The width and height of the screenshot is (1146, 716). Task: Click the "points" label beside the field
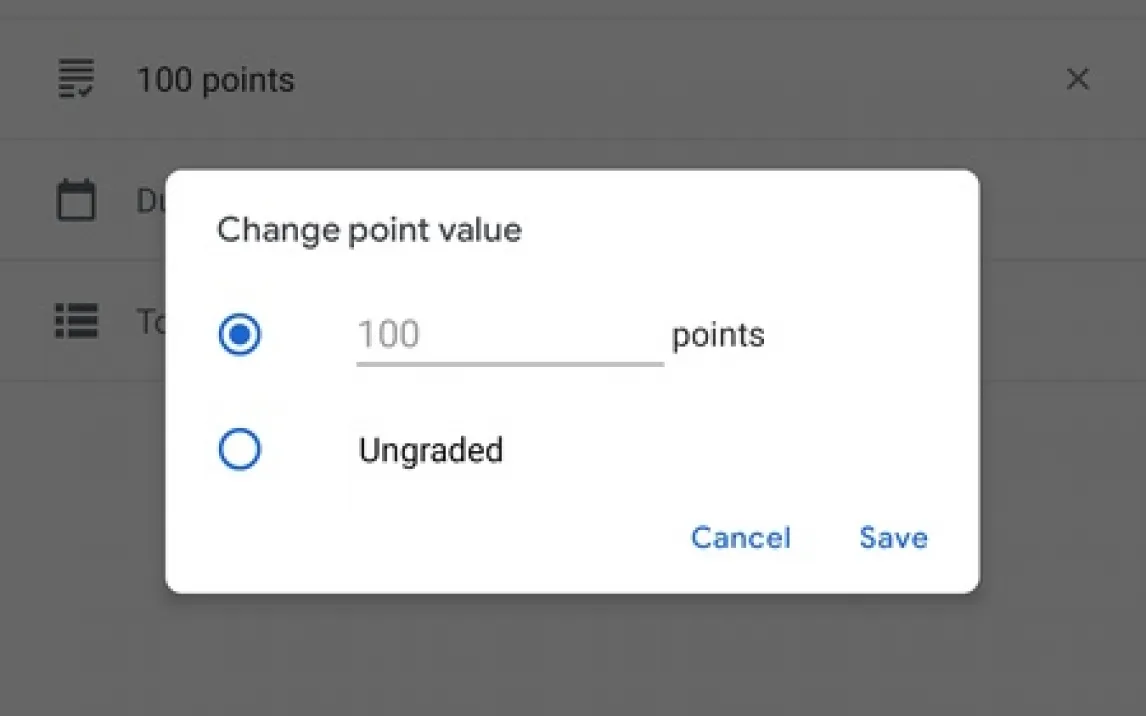pos(718,335)
